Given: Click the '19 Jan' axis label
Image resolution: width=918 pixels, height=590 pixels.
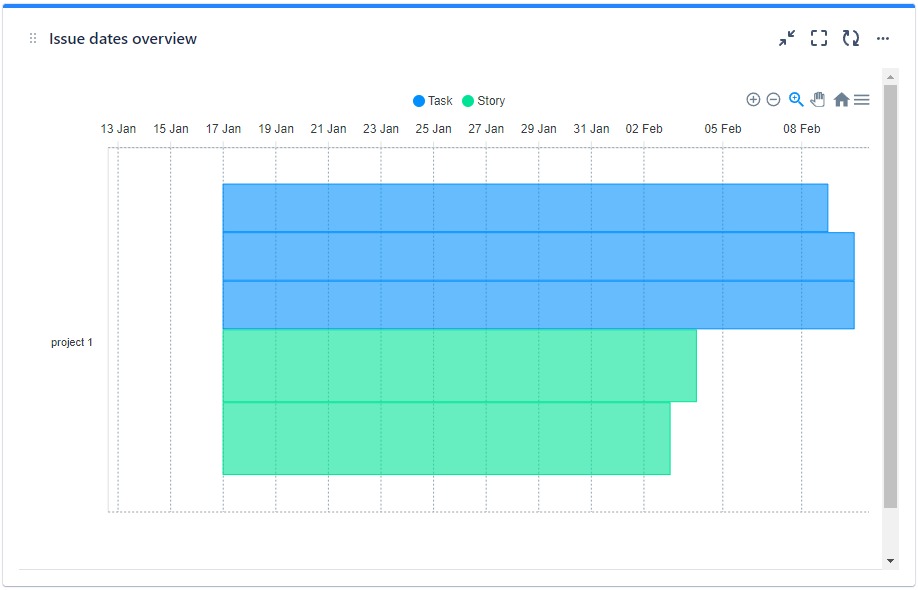Looking at the screenshot, I should (x=276, y=129).
